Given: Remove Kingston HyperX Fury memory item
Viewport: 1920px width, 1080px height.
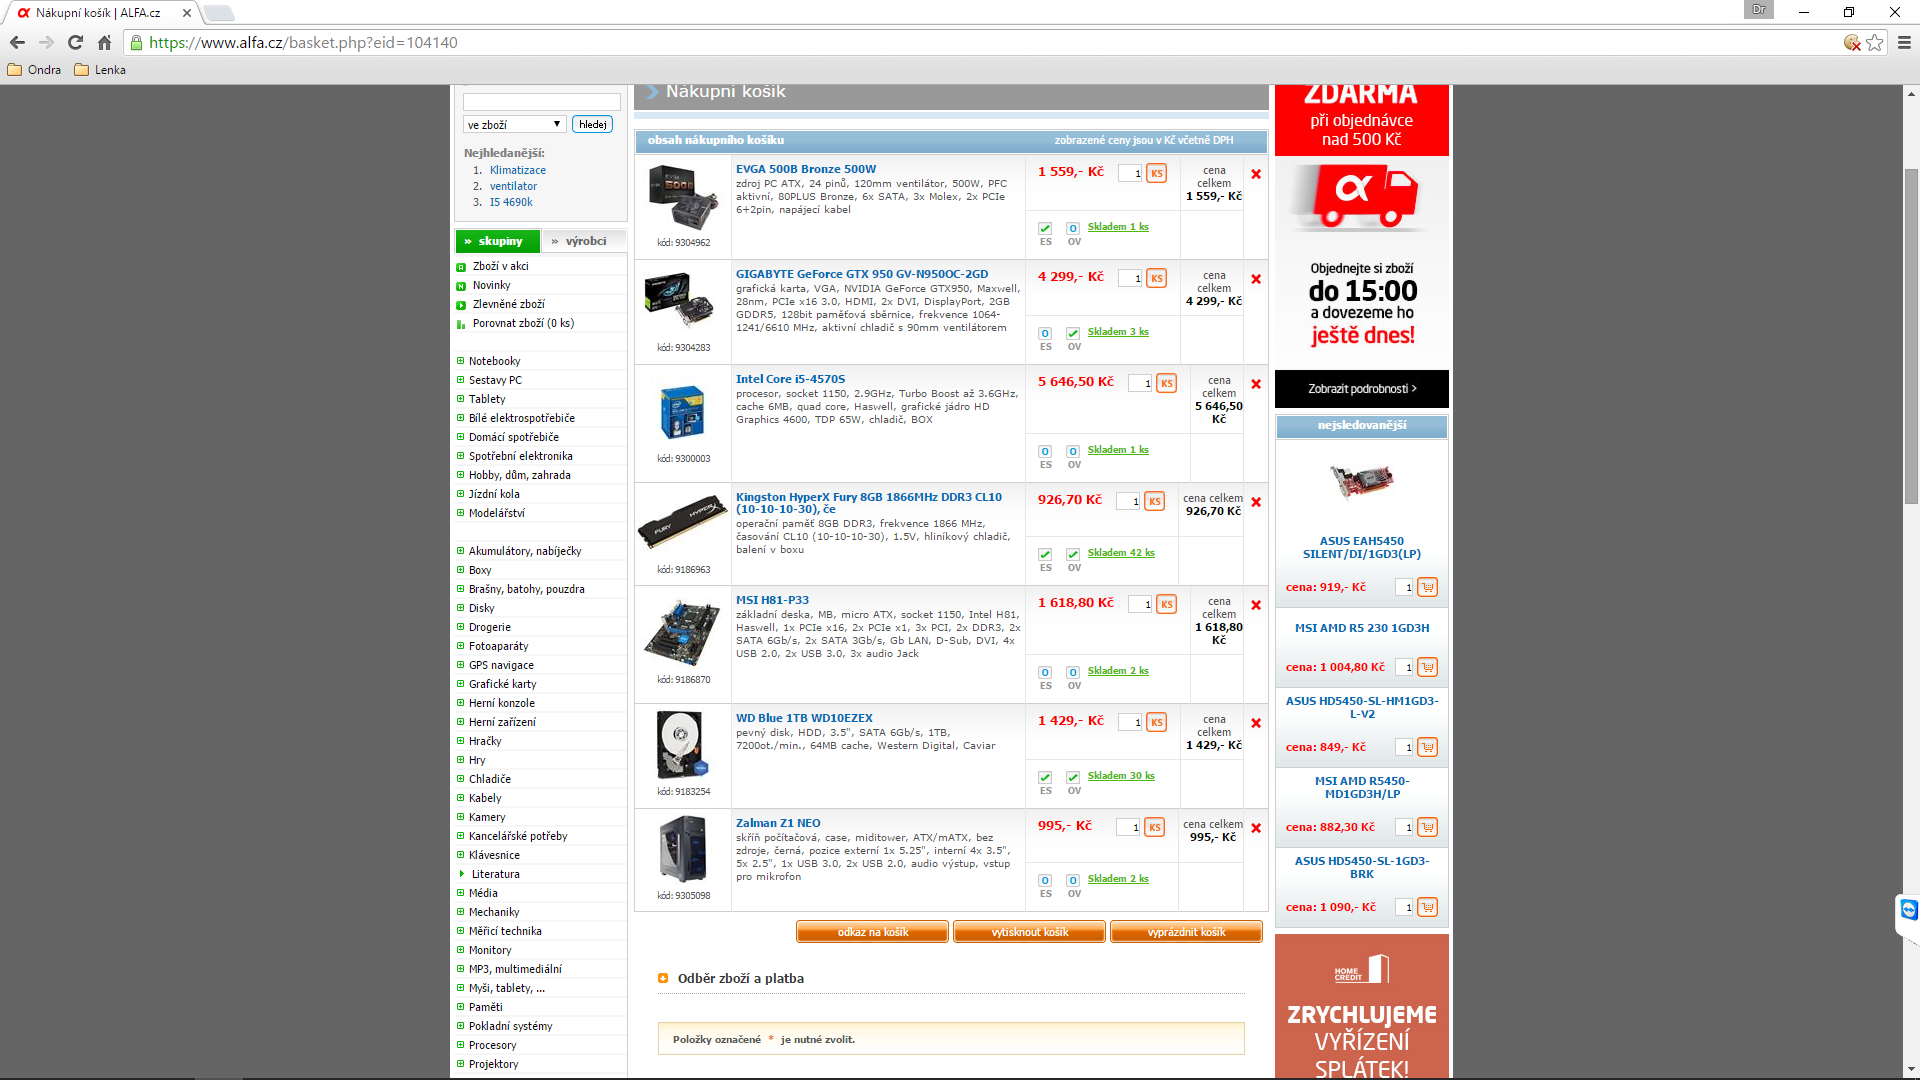Looking at the screenshot, I should pyautogui.click(x=1256, y=502).
